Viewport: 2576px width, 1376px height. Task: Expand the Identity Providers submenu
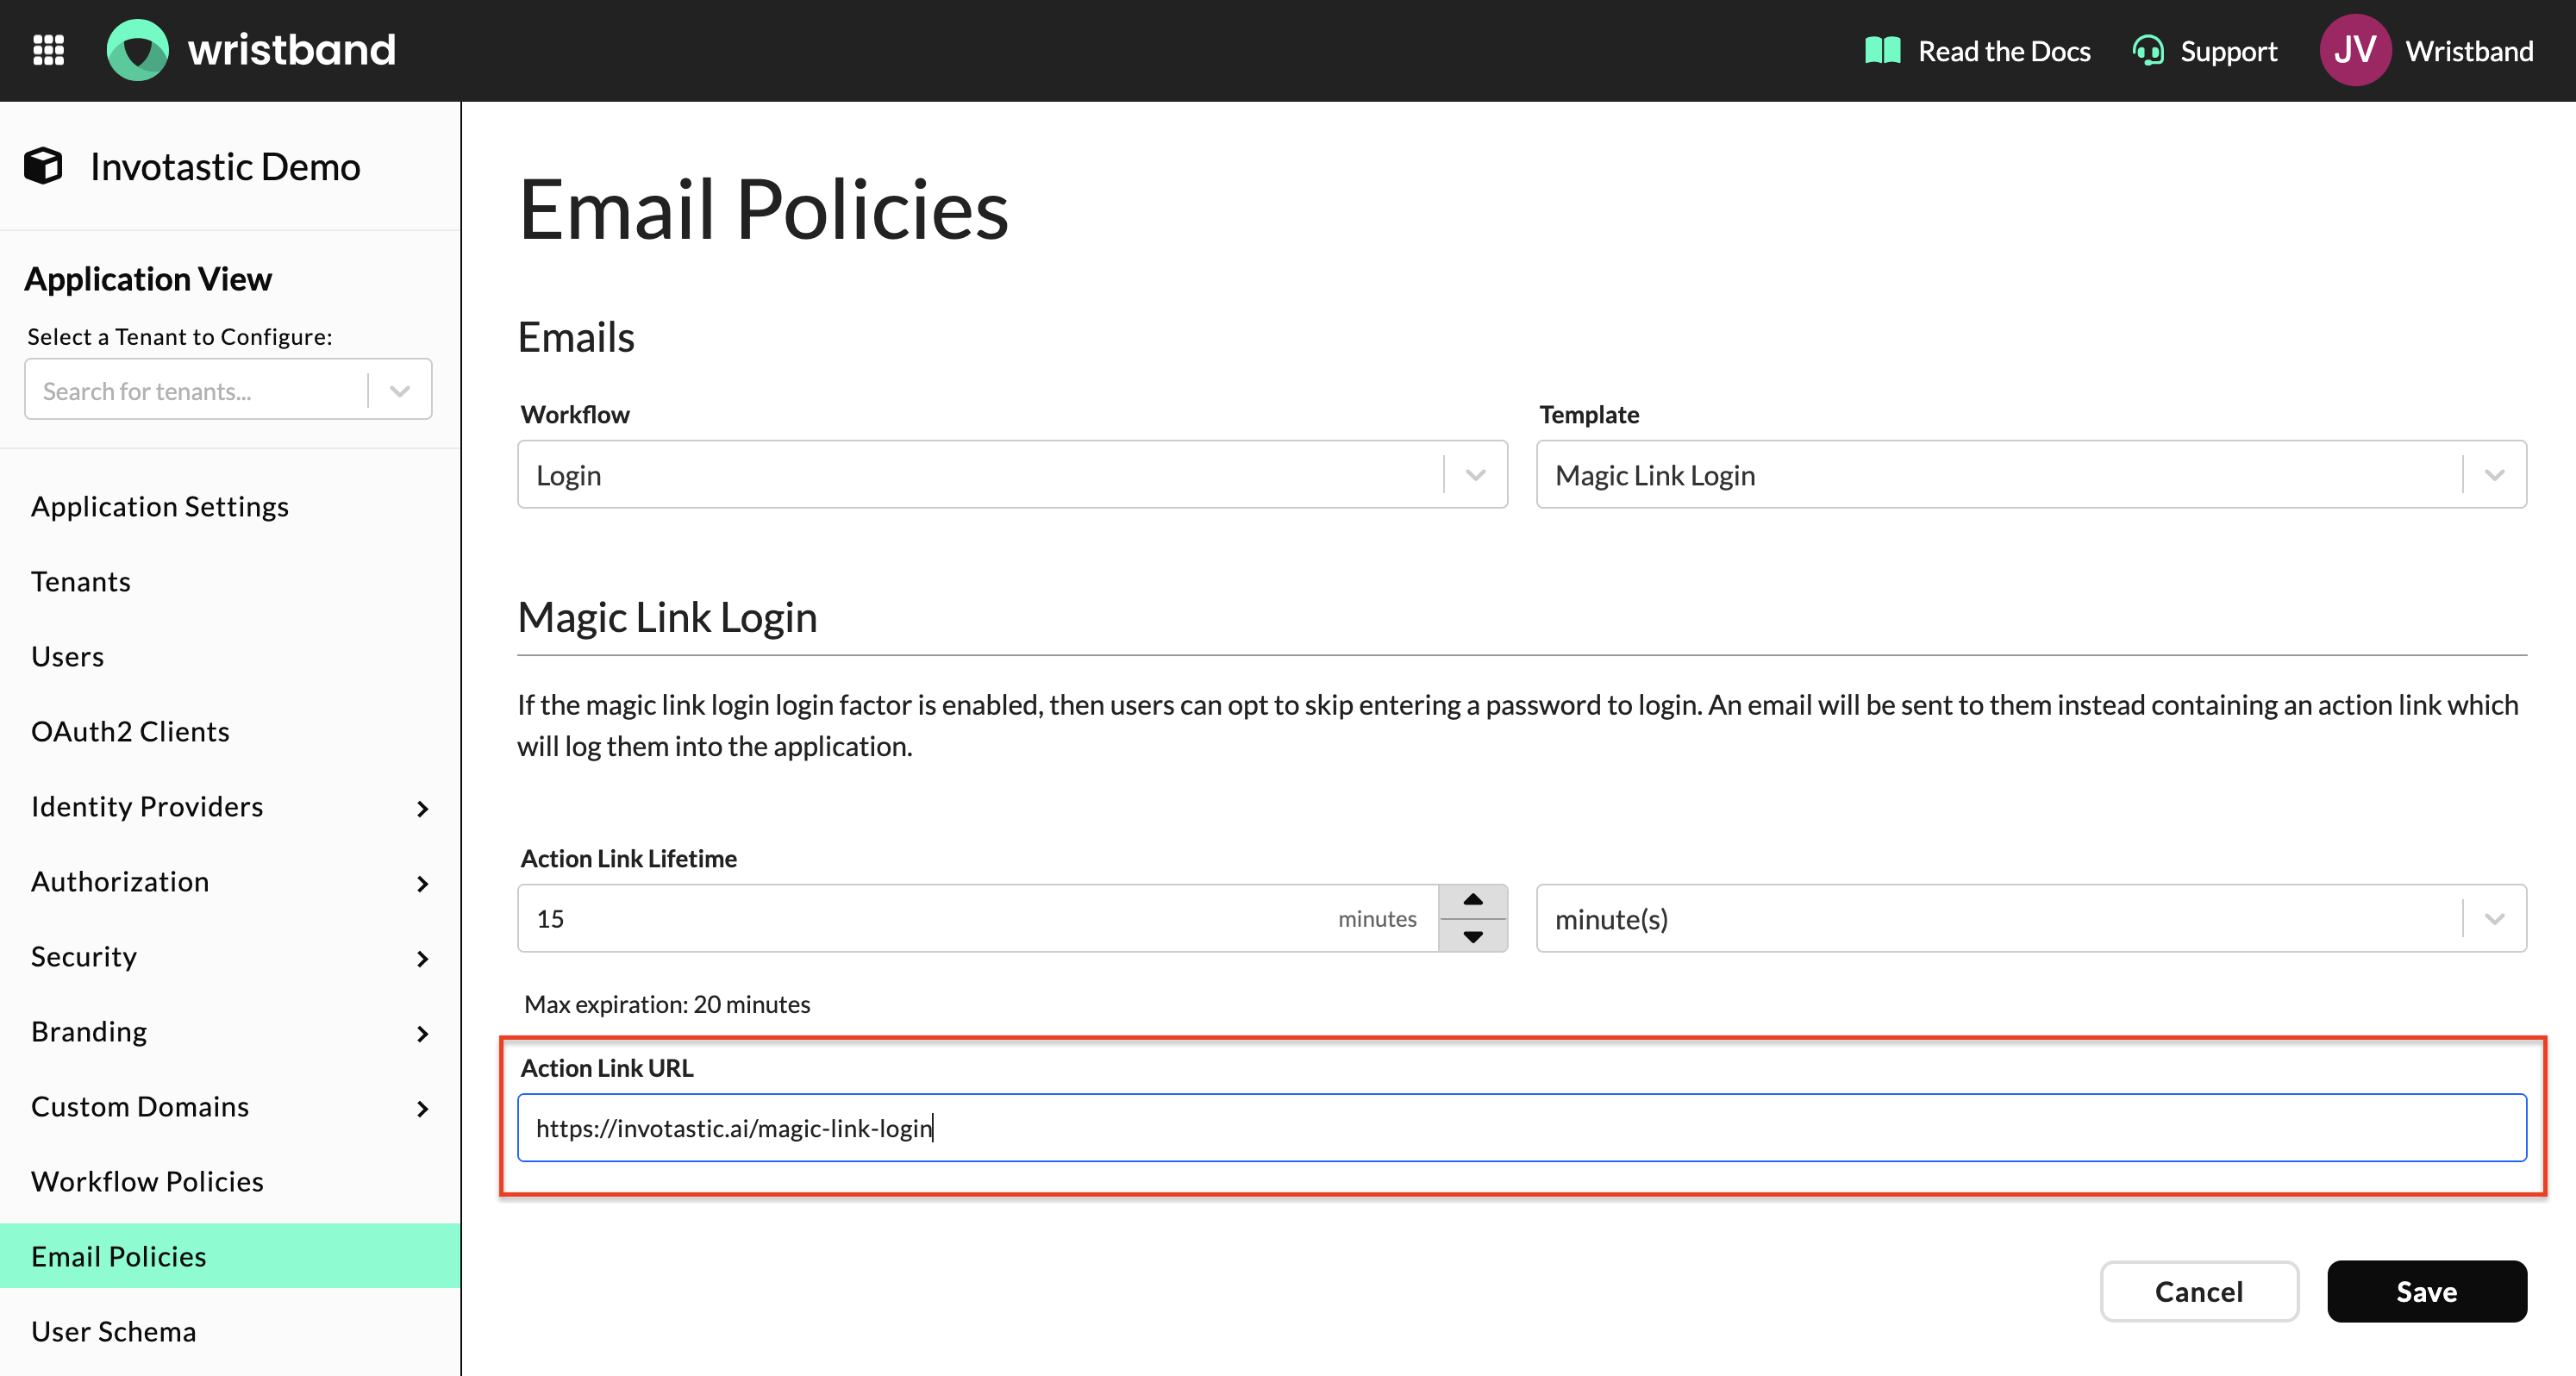pos(422,808)
